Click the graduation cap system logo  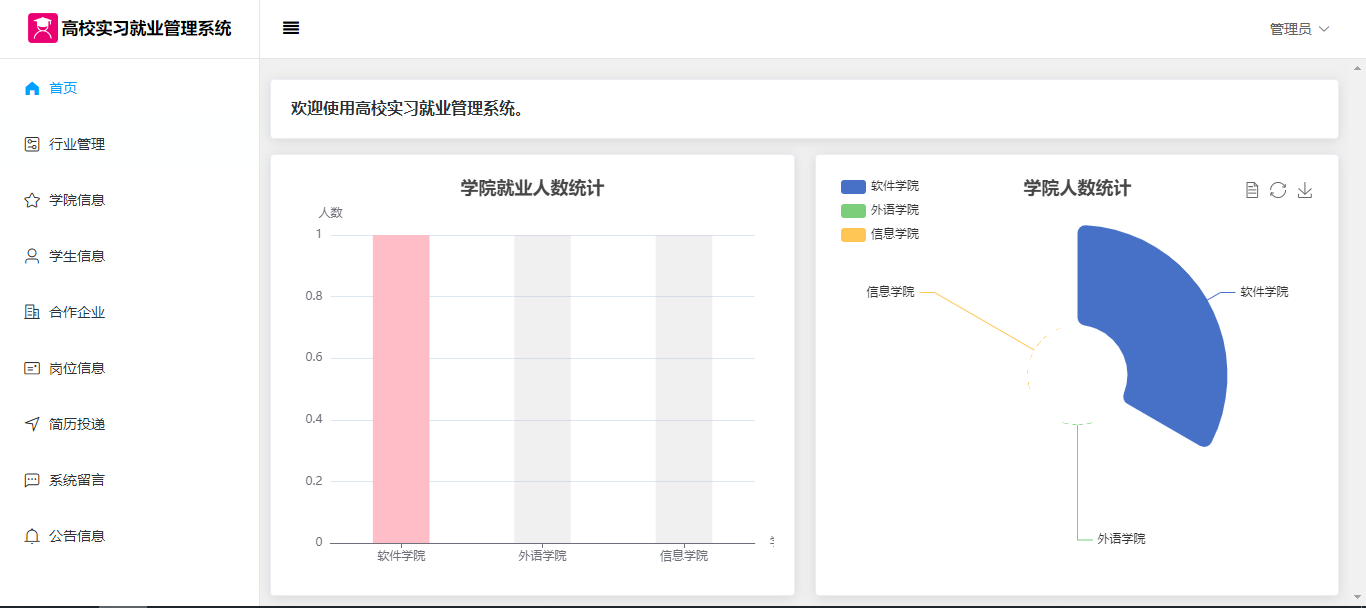point(42,28)
